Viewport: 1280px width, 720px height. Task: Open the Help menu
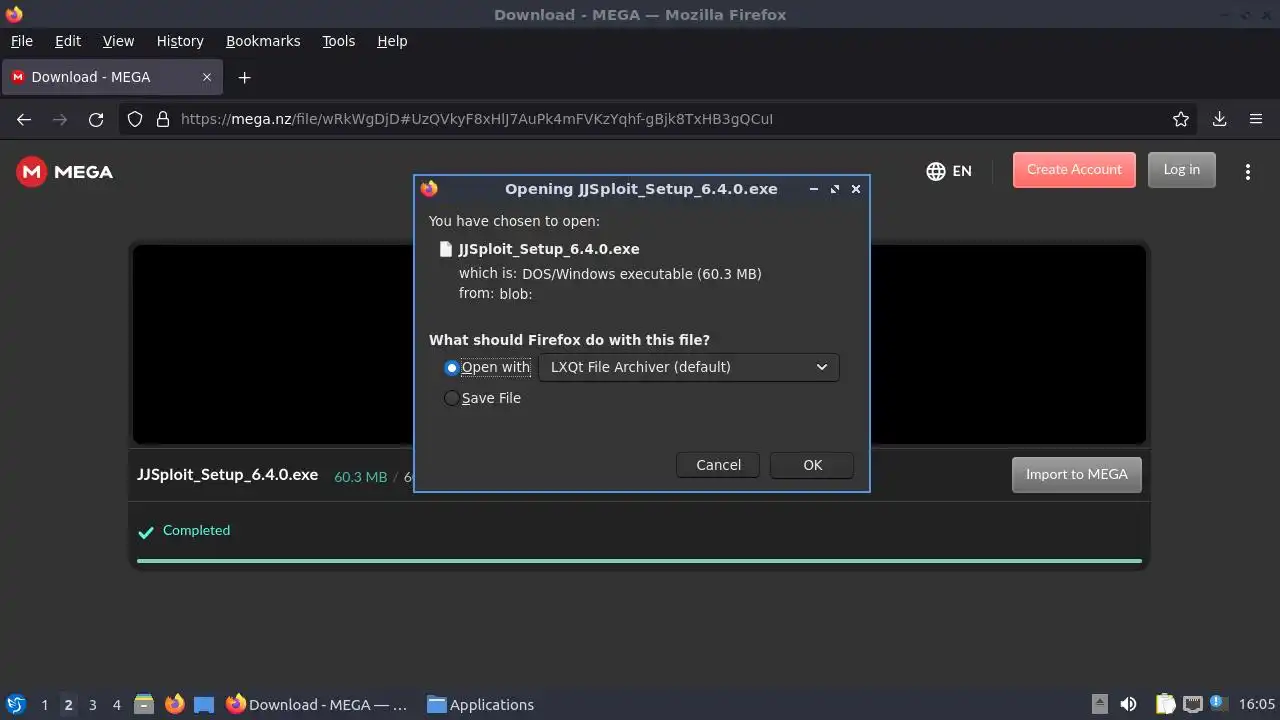pyautogui.click(x=392, y=41)
